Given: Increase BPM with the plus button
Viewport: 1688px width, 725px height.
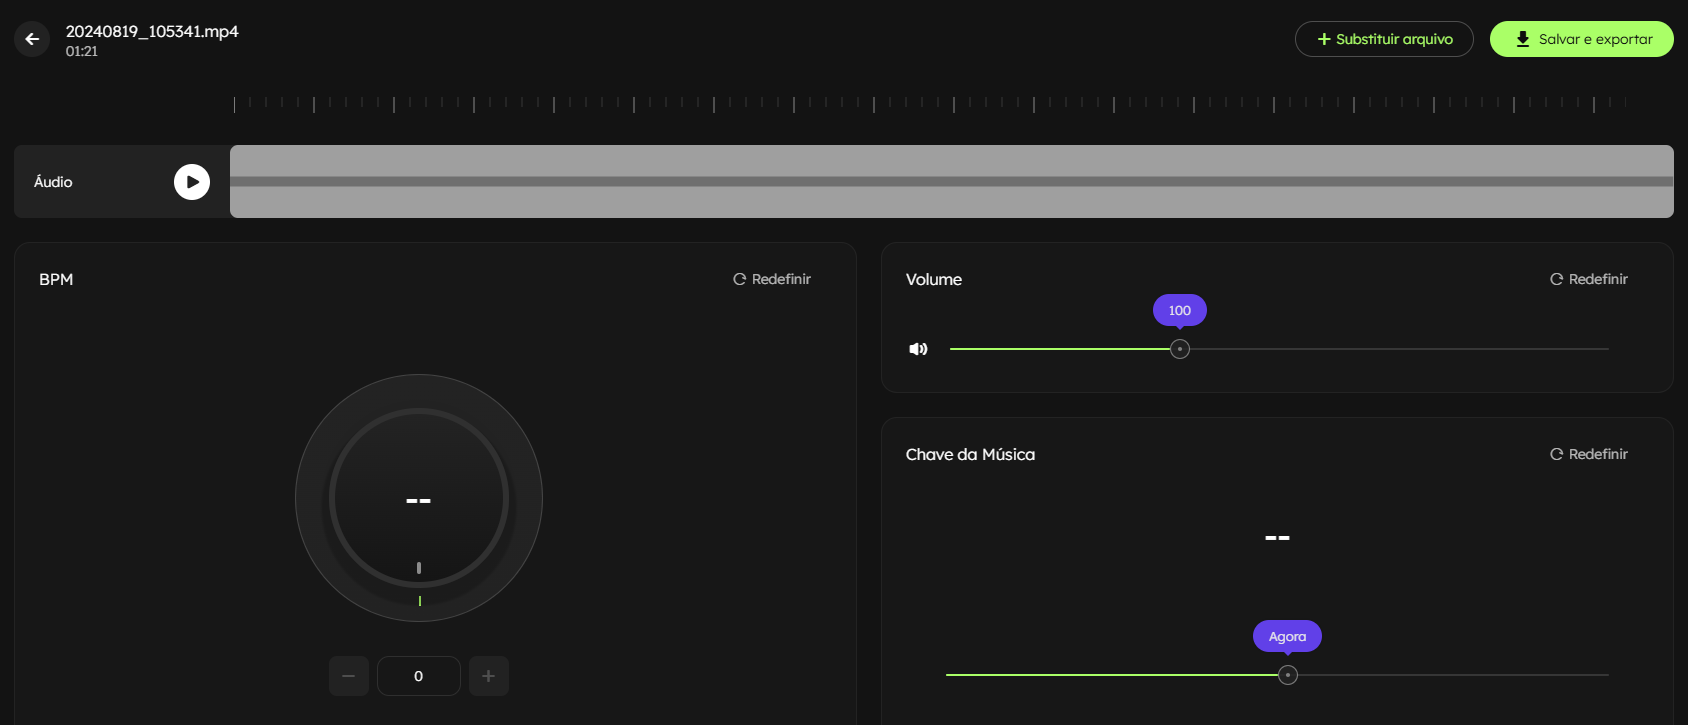Looking at the screenshot, I should click(489, 676).
